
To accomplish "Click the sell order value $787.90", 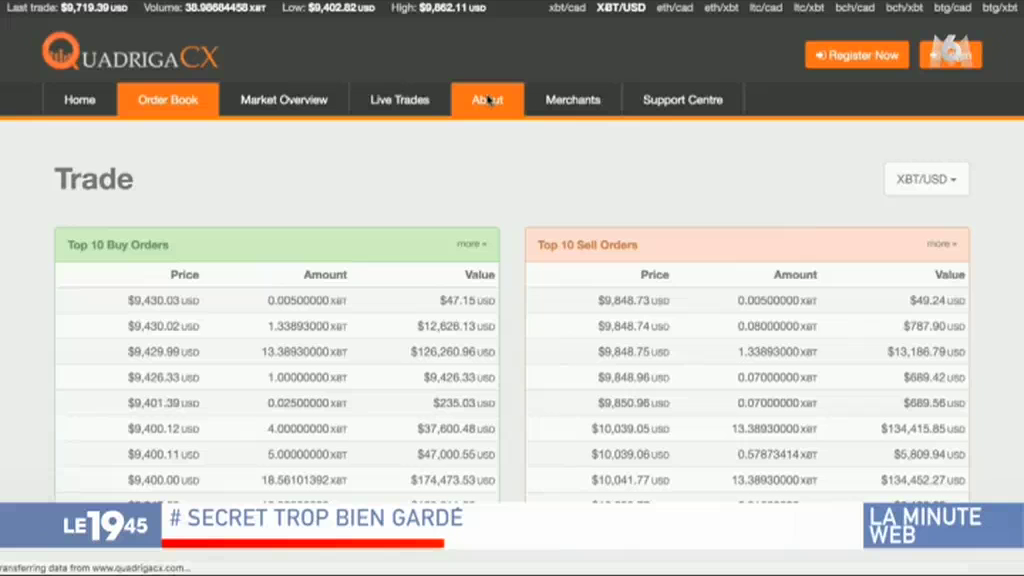I will tap(934, 326).
